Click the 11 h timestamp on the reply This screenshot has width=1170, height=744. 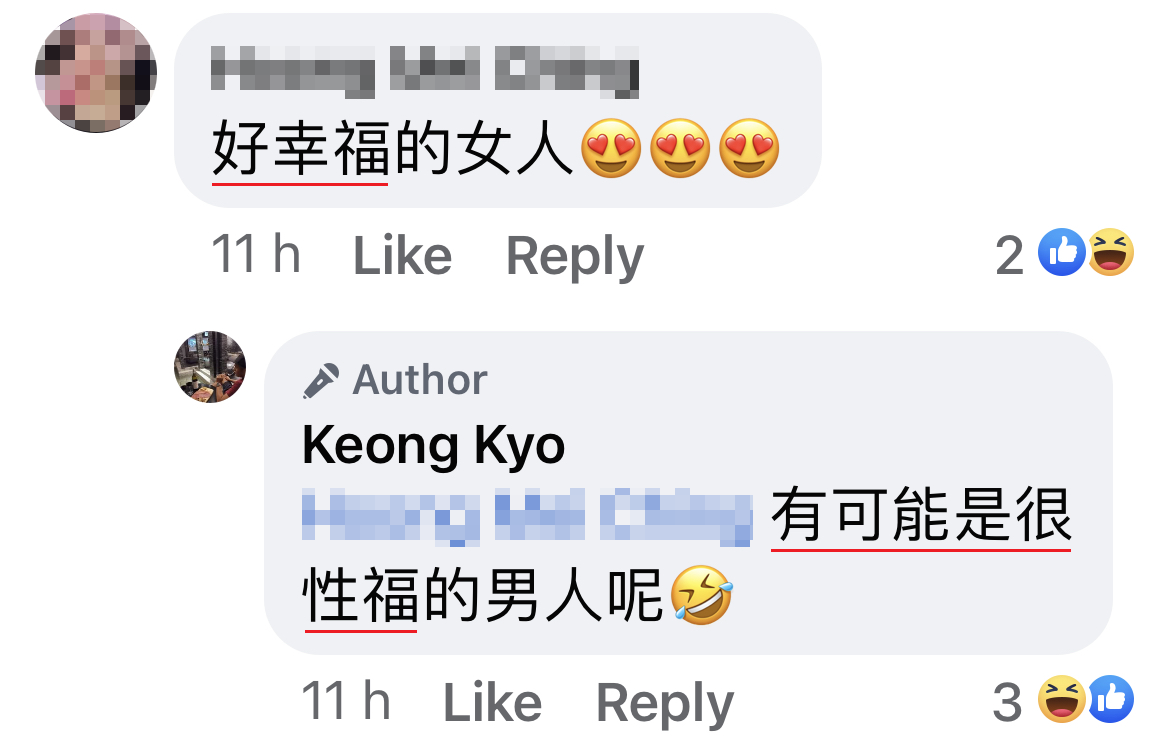point(346,701)
